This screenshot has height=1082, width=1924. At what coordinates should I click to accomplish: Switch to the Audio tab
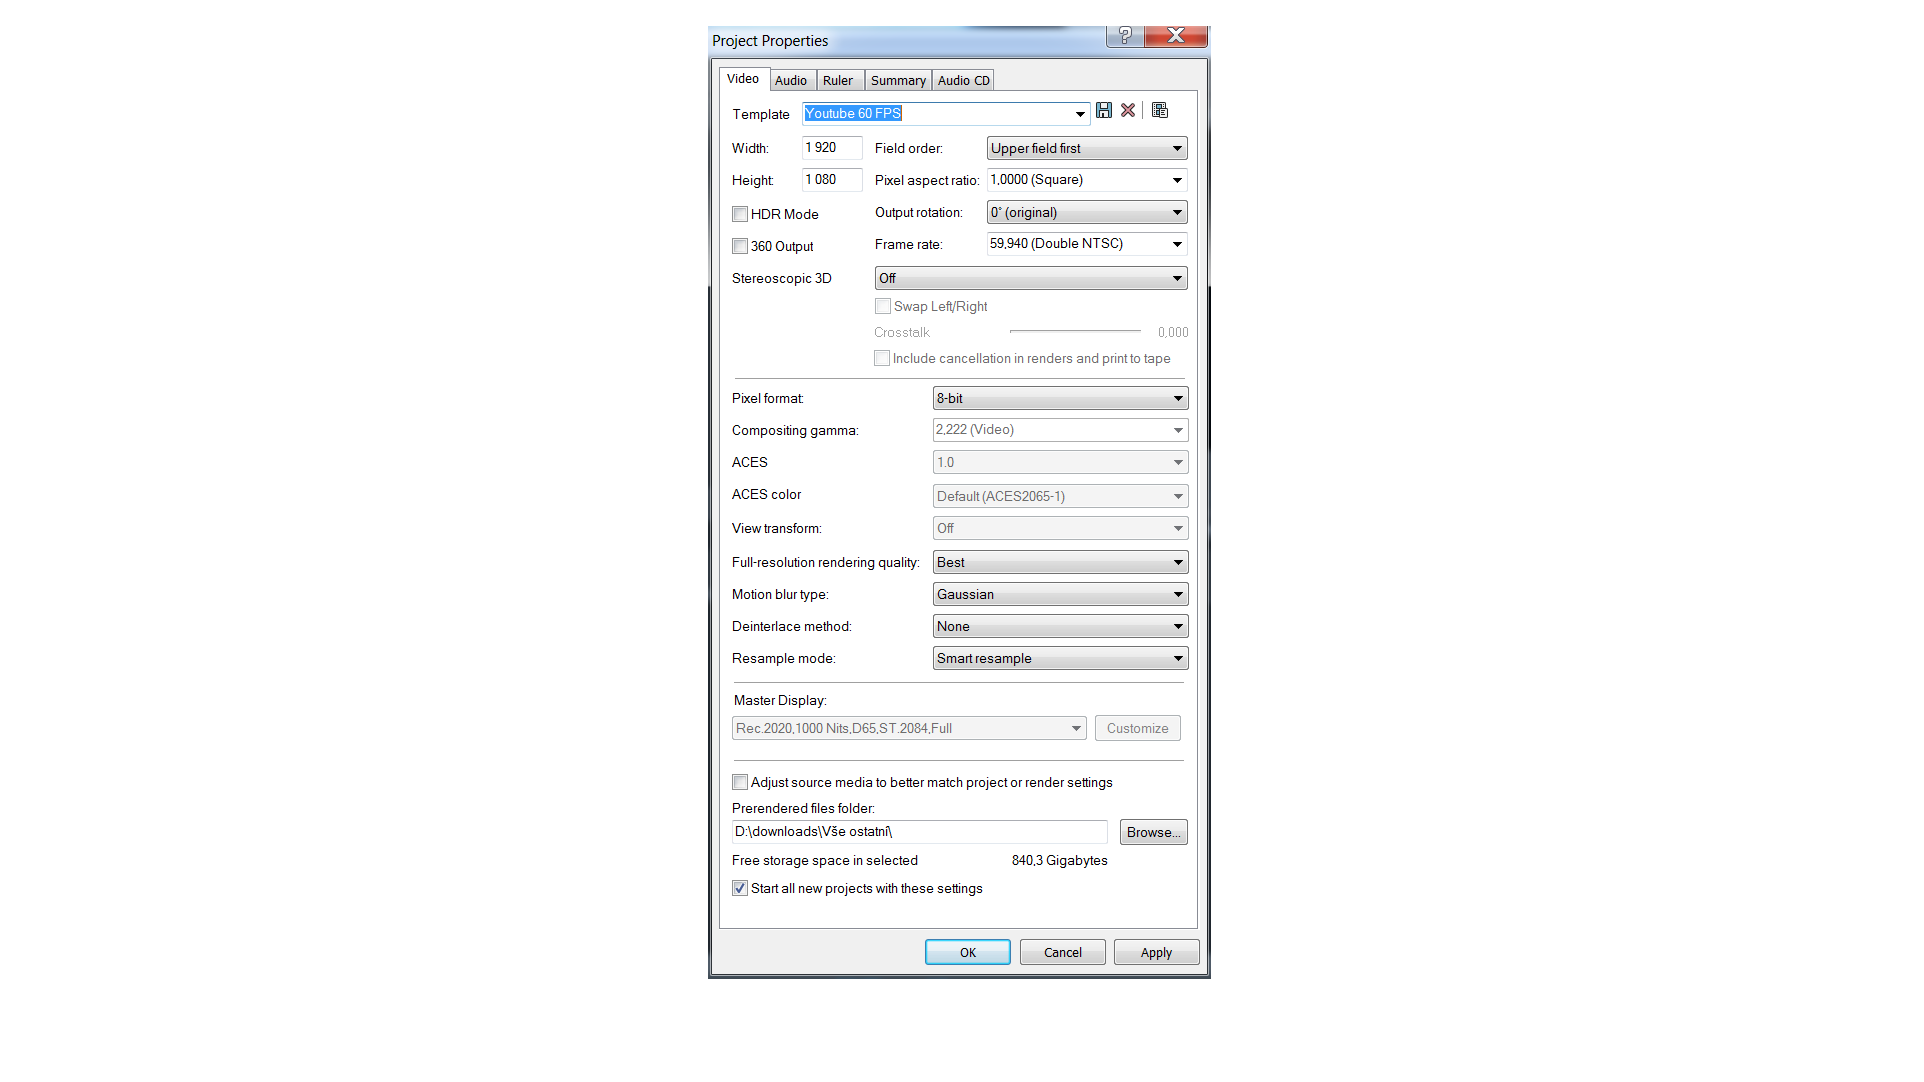790,81
